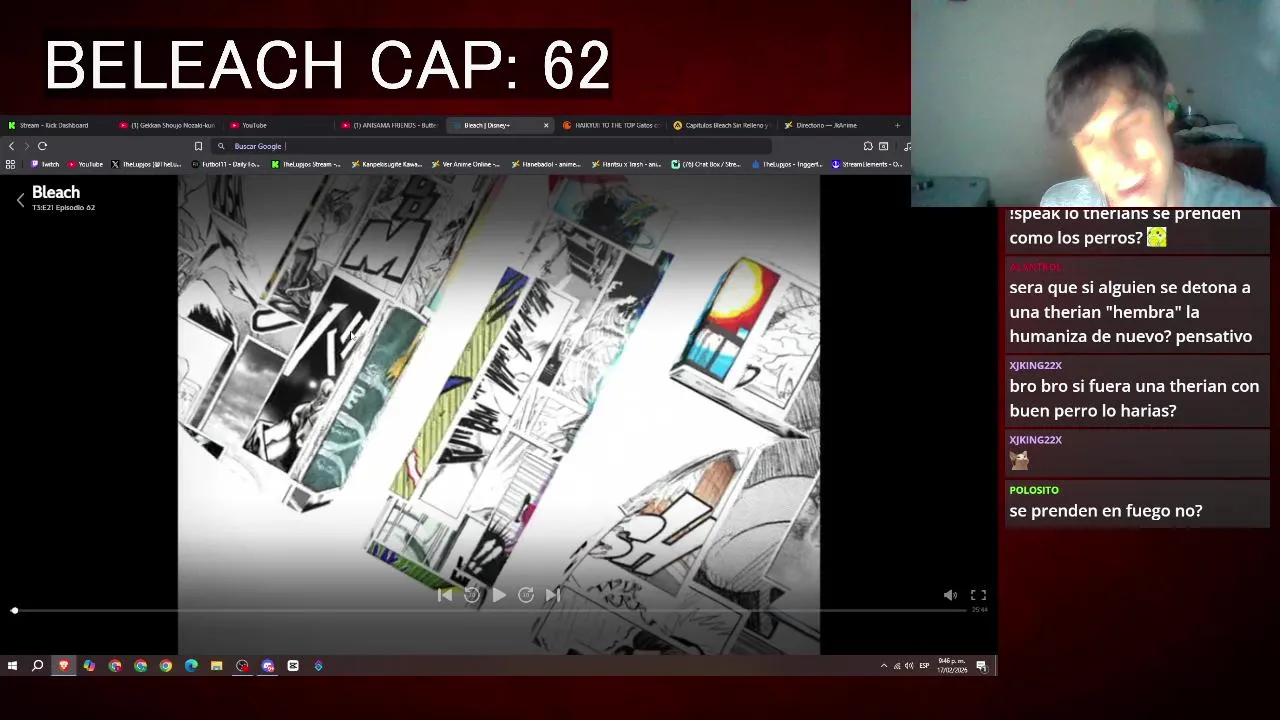Open network status tray icon

click(x=897, y=666)
